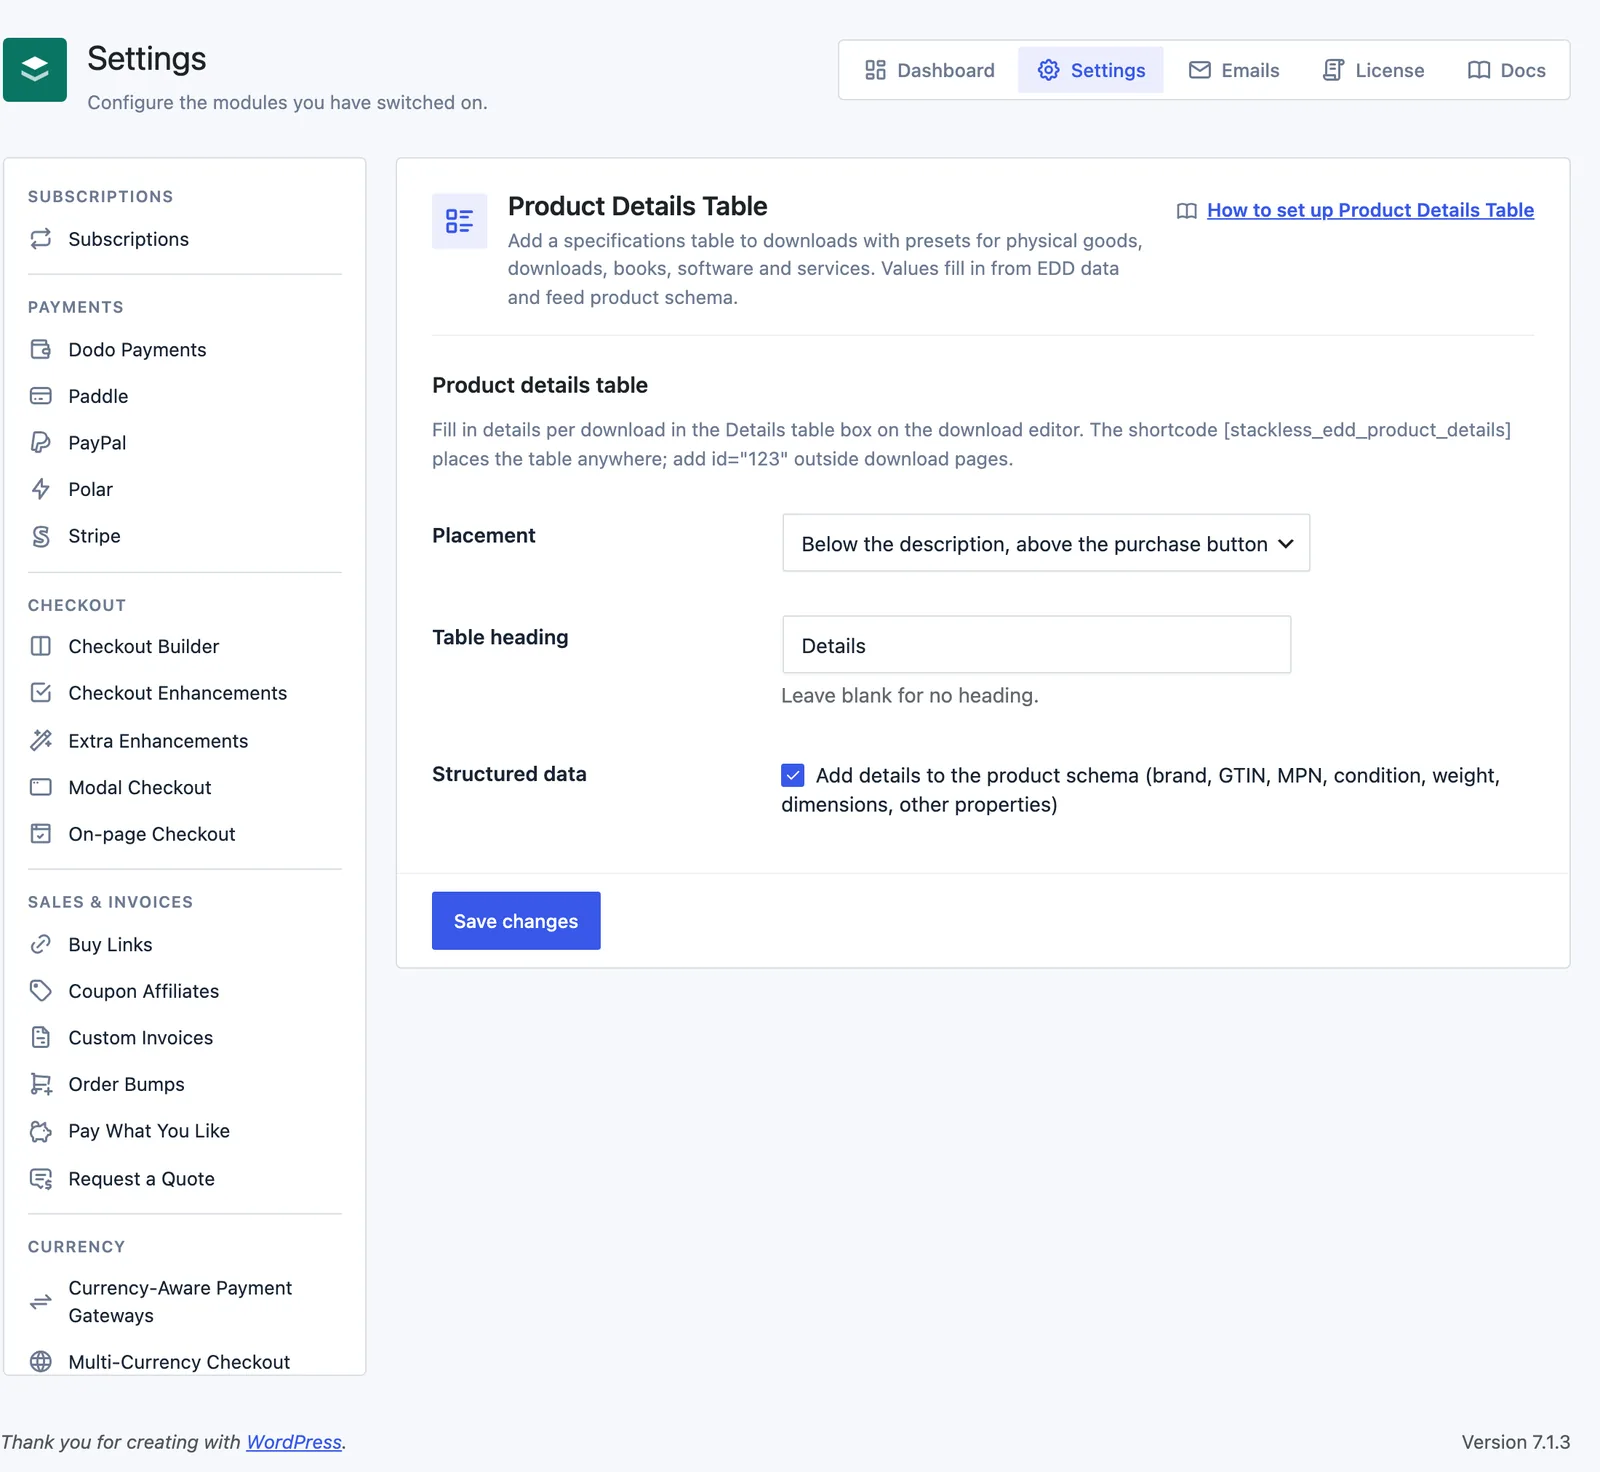This screenshot has width=1600, height=1472.
Task: Click the PayPal logo icon
Action: 41,442
